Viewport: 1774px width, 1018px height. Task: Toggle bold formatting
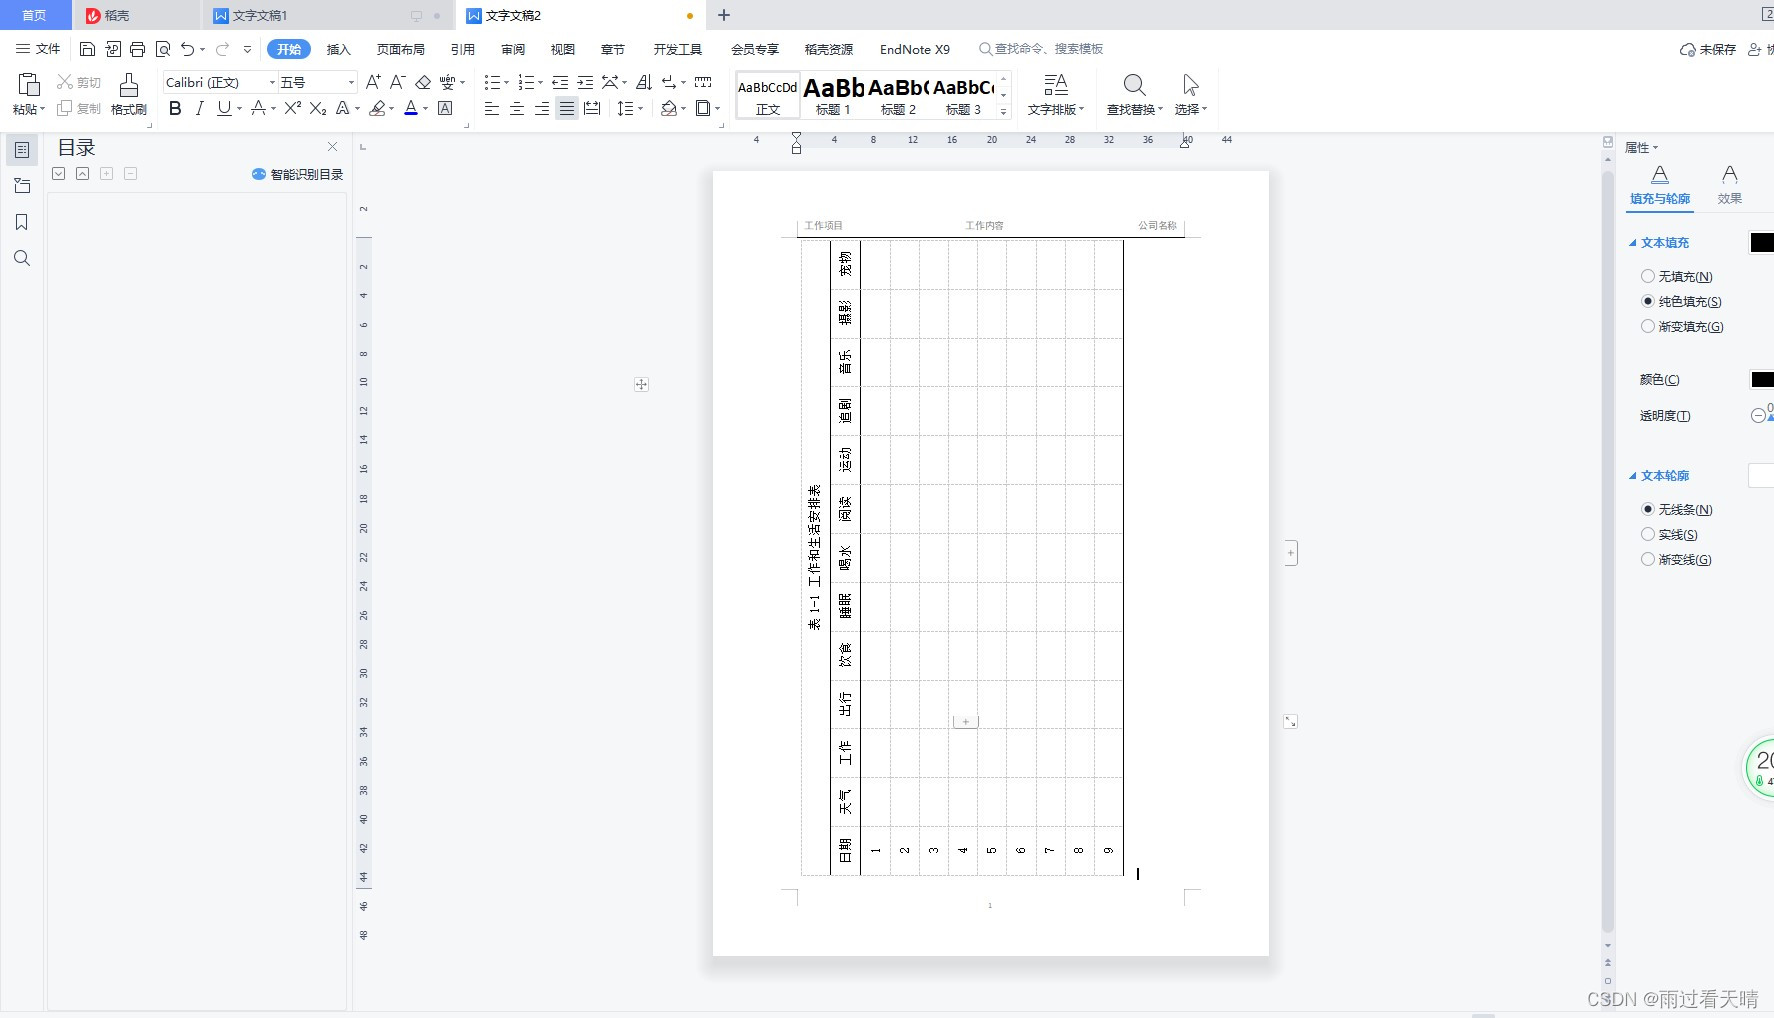click(x=175, y=109)
